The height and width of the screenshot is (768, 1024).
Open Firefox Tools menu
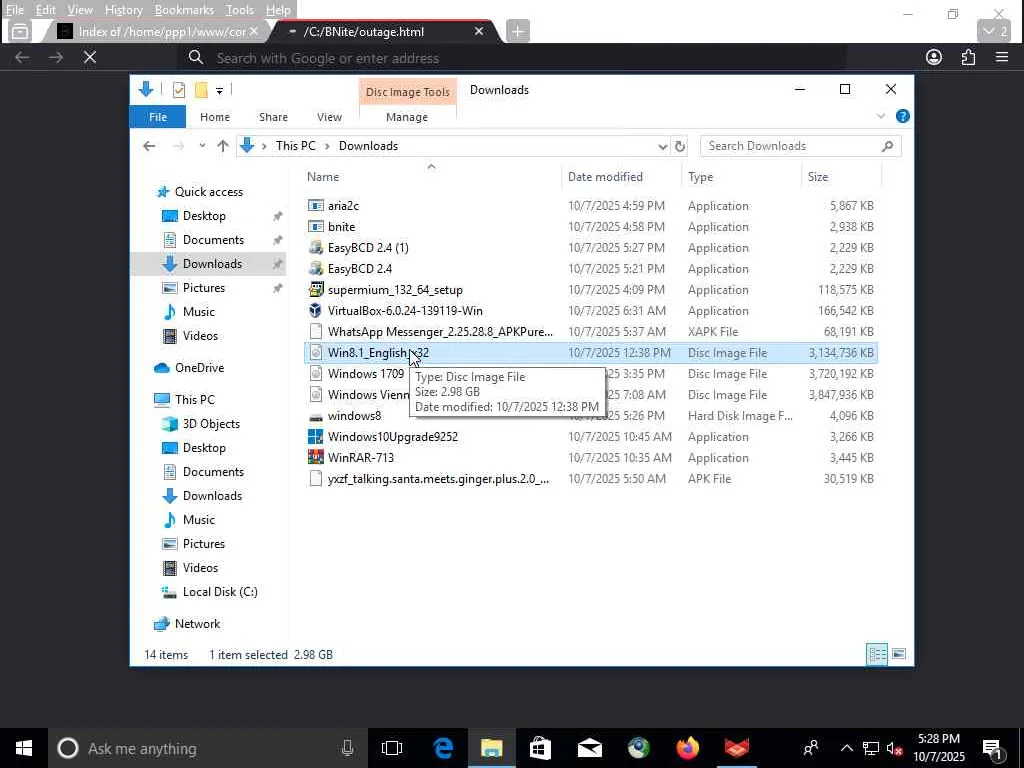(239, 10)
